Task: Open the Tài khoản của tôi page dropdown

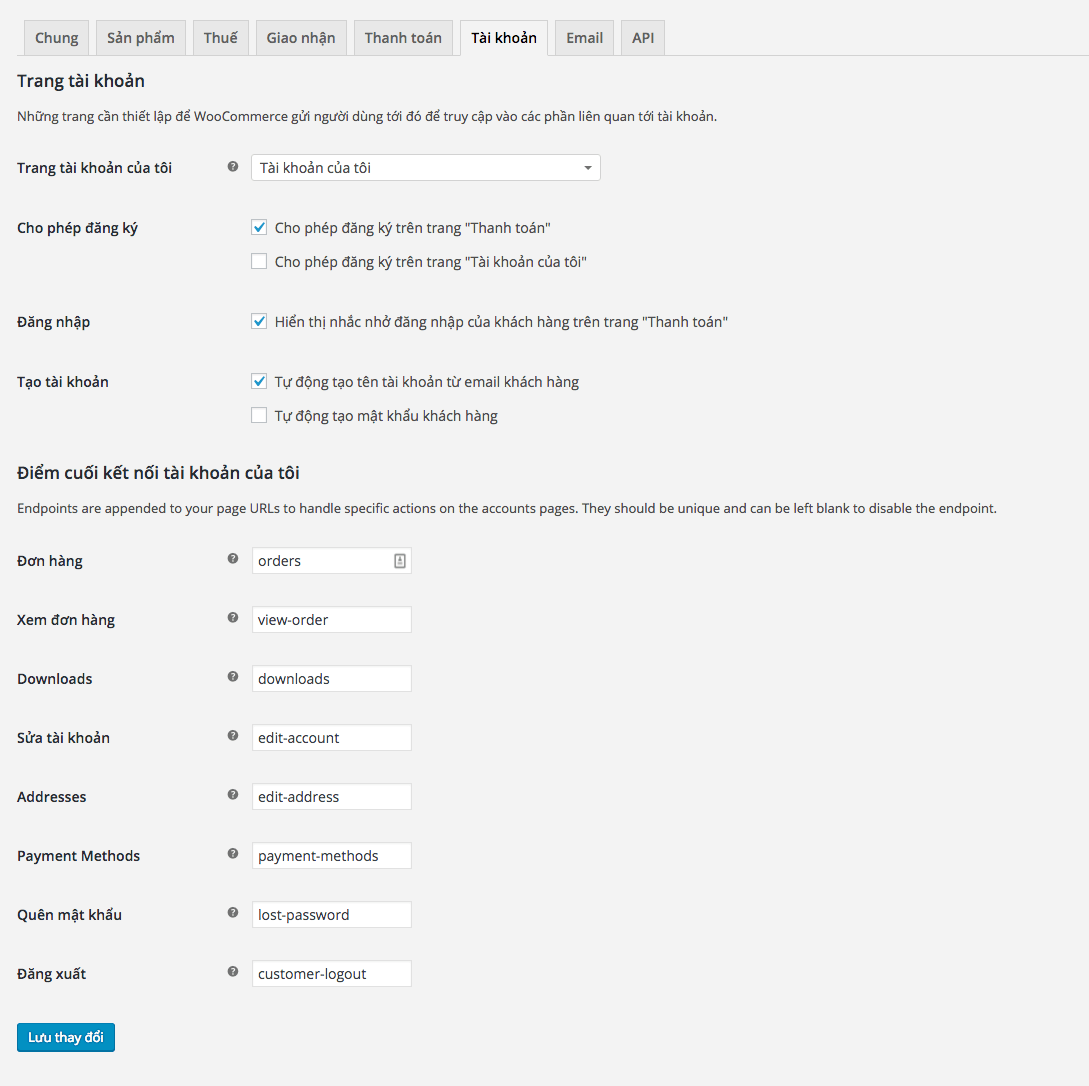Action: click(426, 168)
